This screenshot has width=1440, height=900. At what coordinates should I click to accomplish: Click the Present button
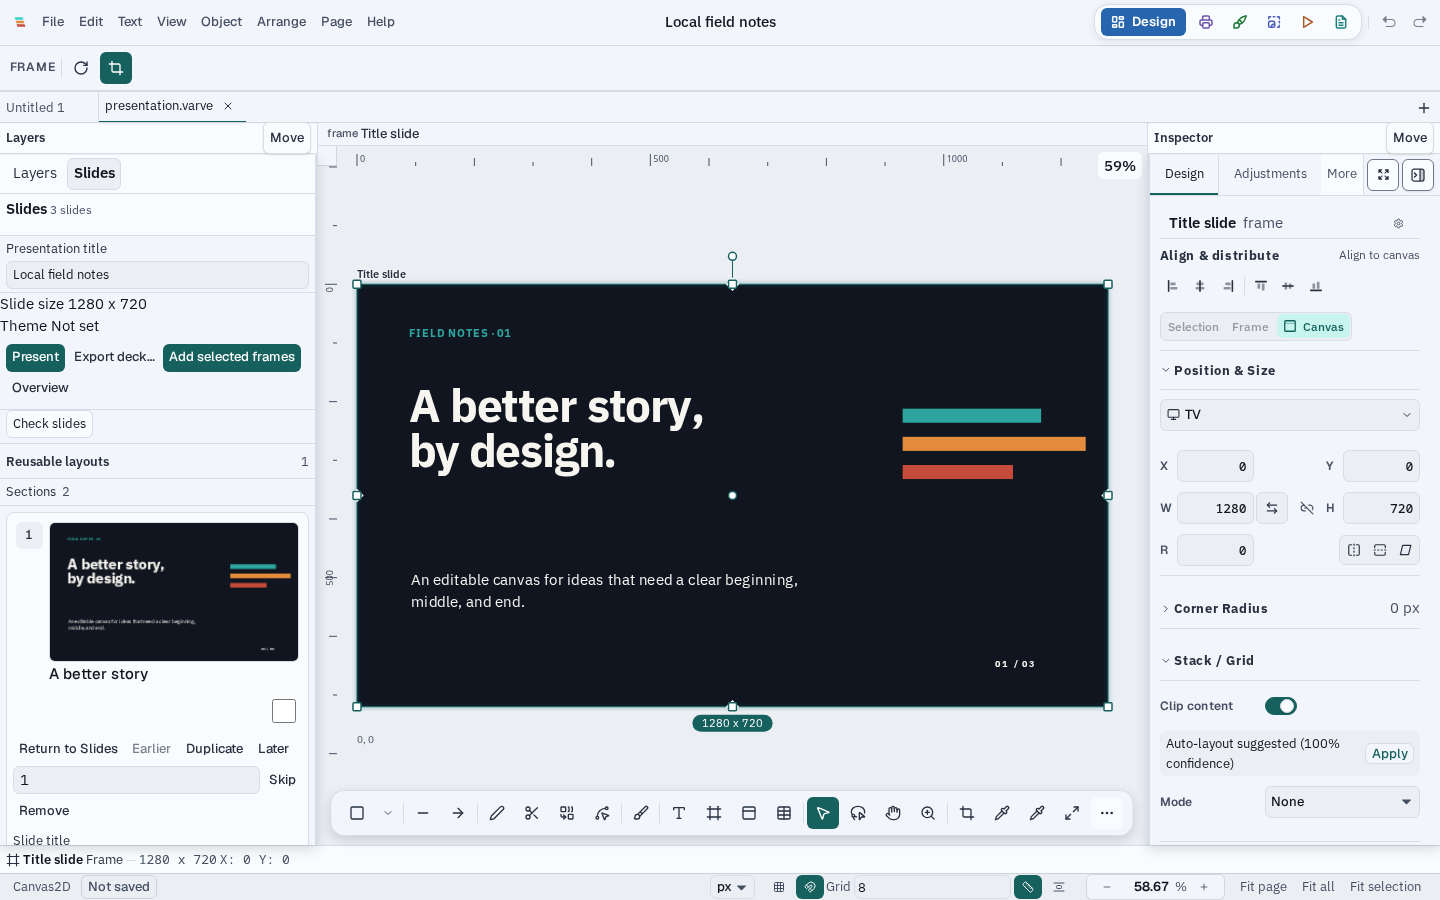coord(36,357)
